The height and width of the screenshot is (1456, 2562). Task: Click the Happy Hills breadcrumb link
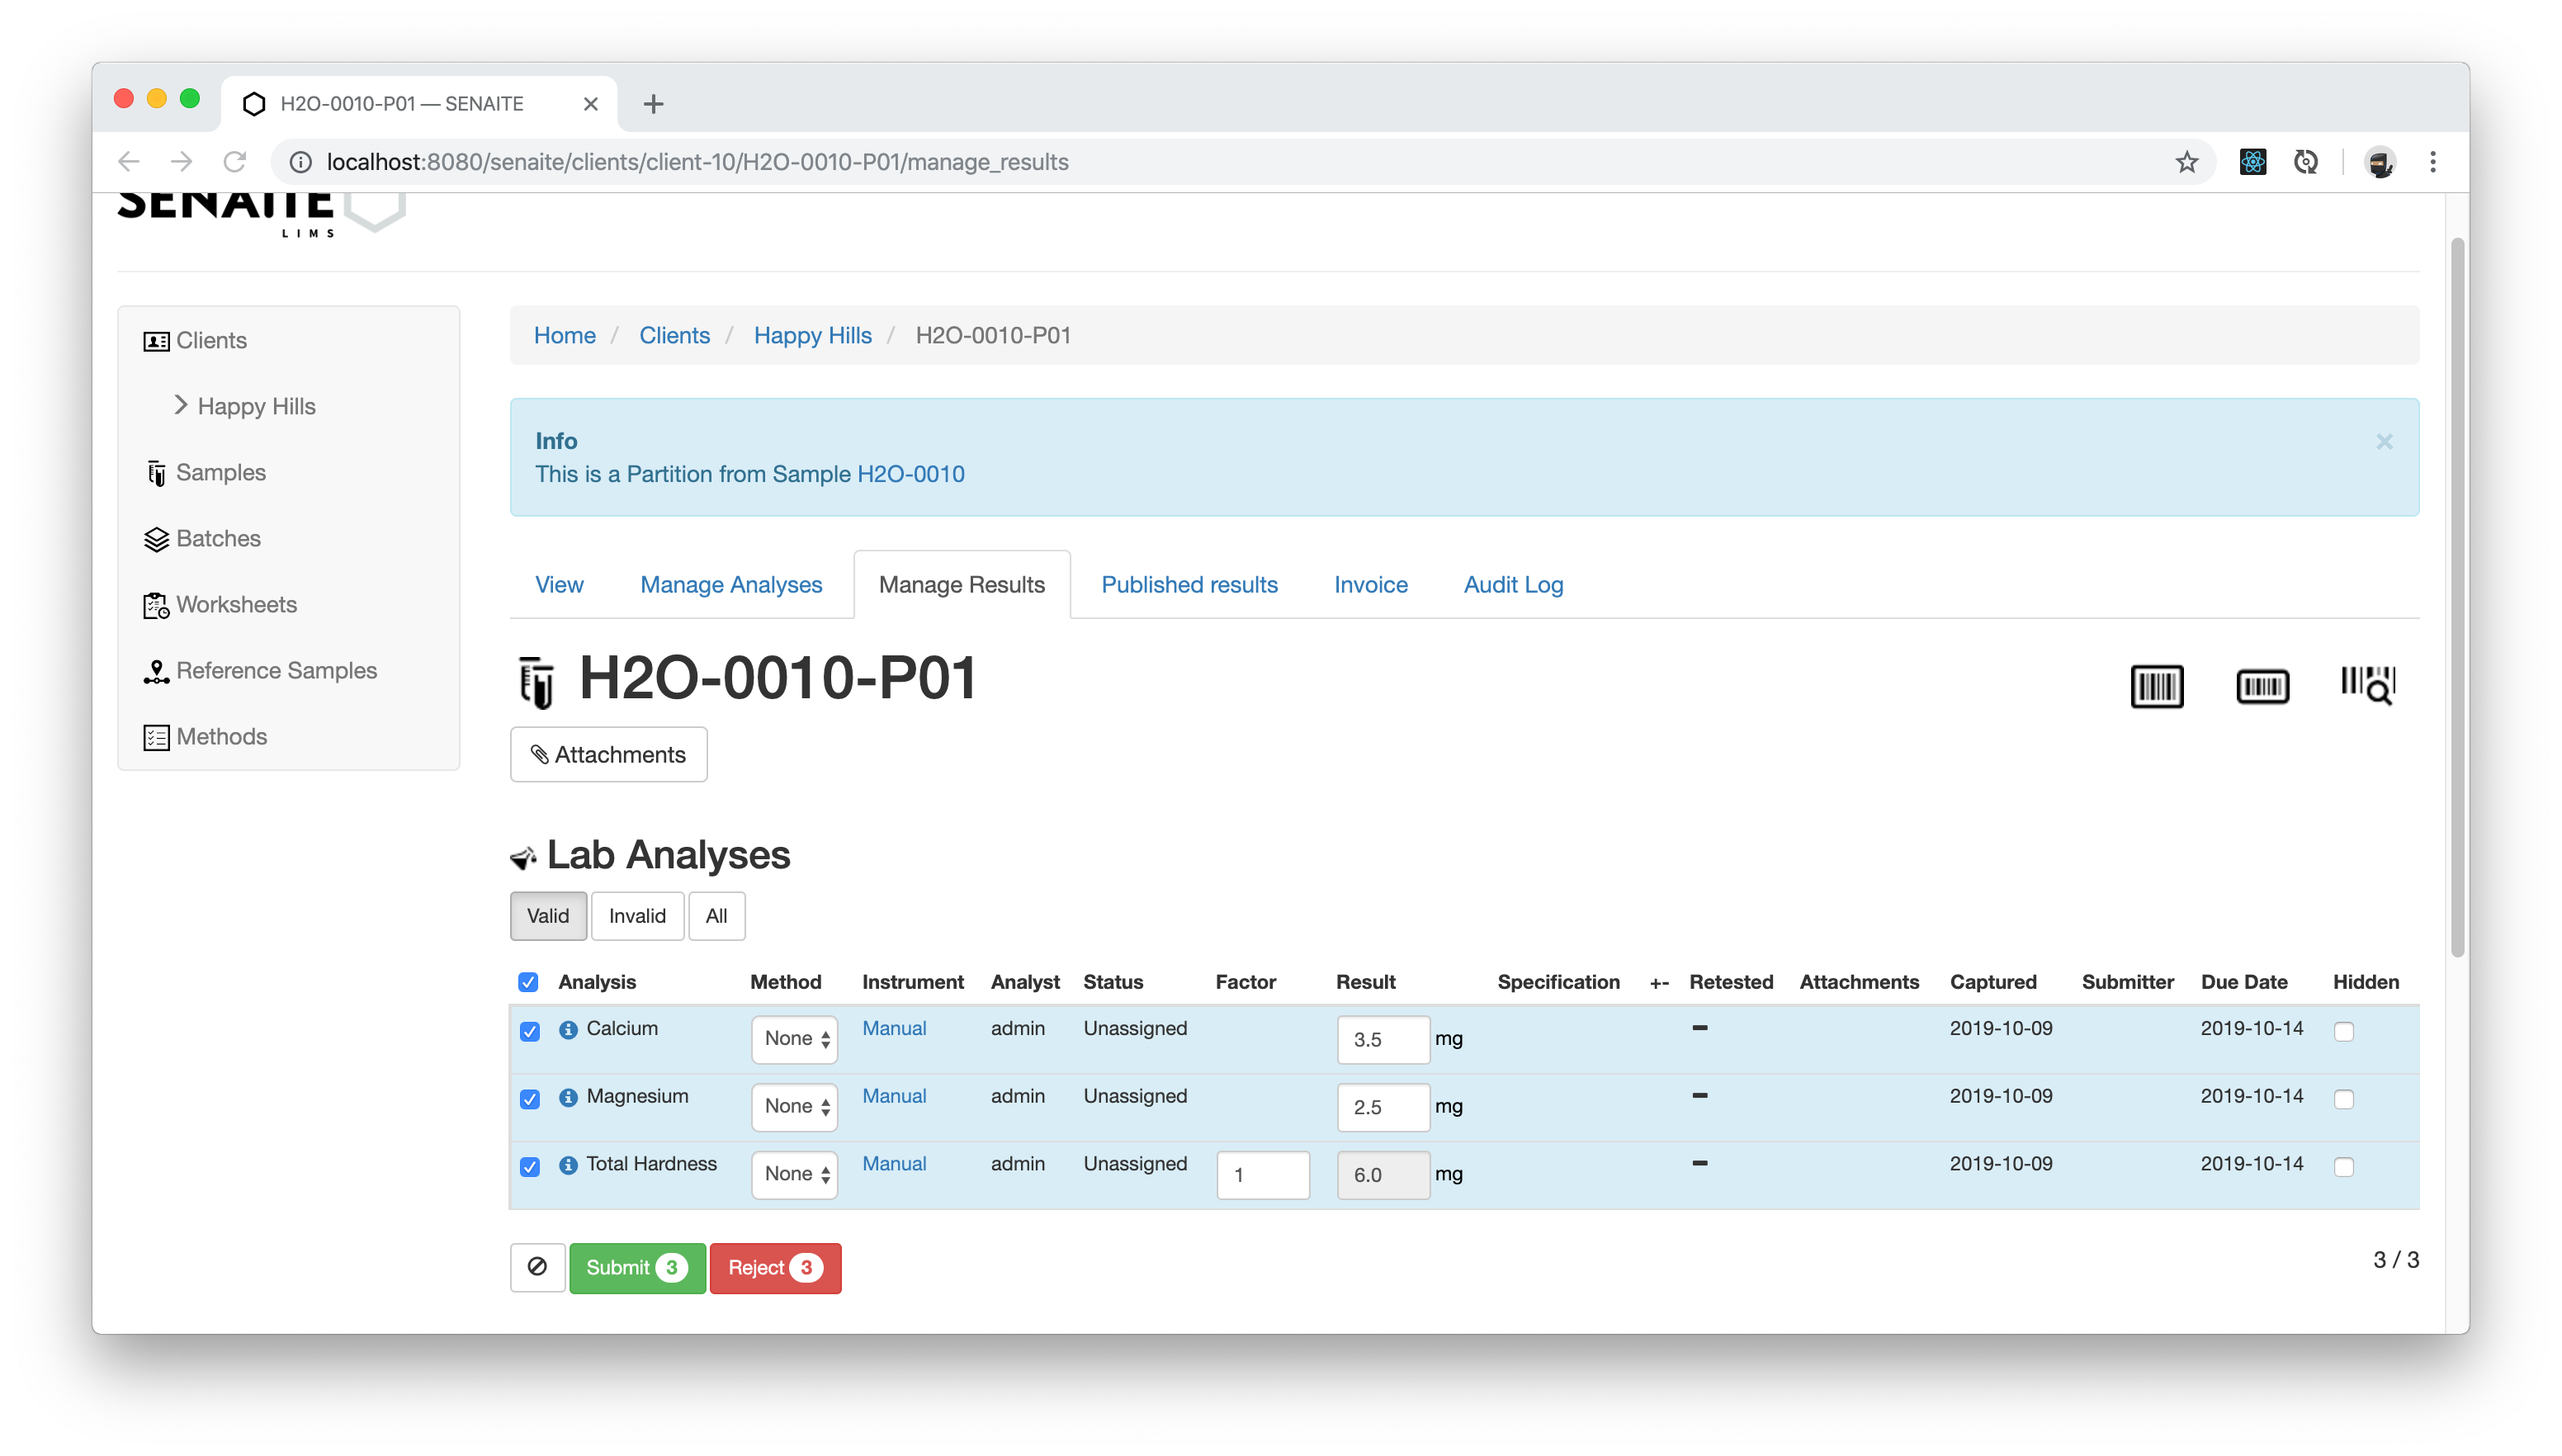813,334
